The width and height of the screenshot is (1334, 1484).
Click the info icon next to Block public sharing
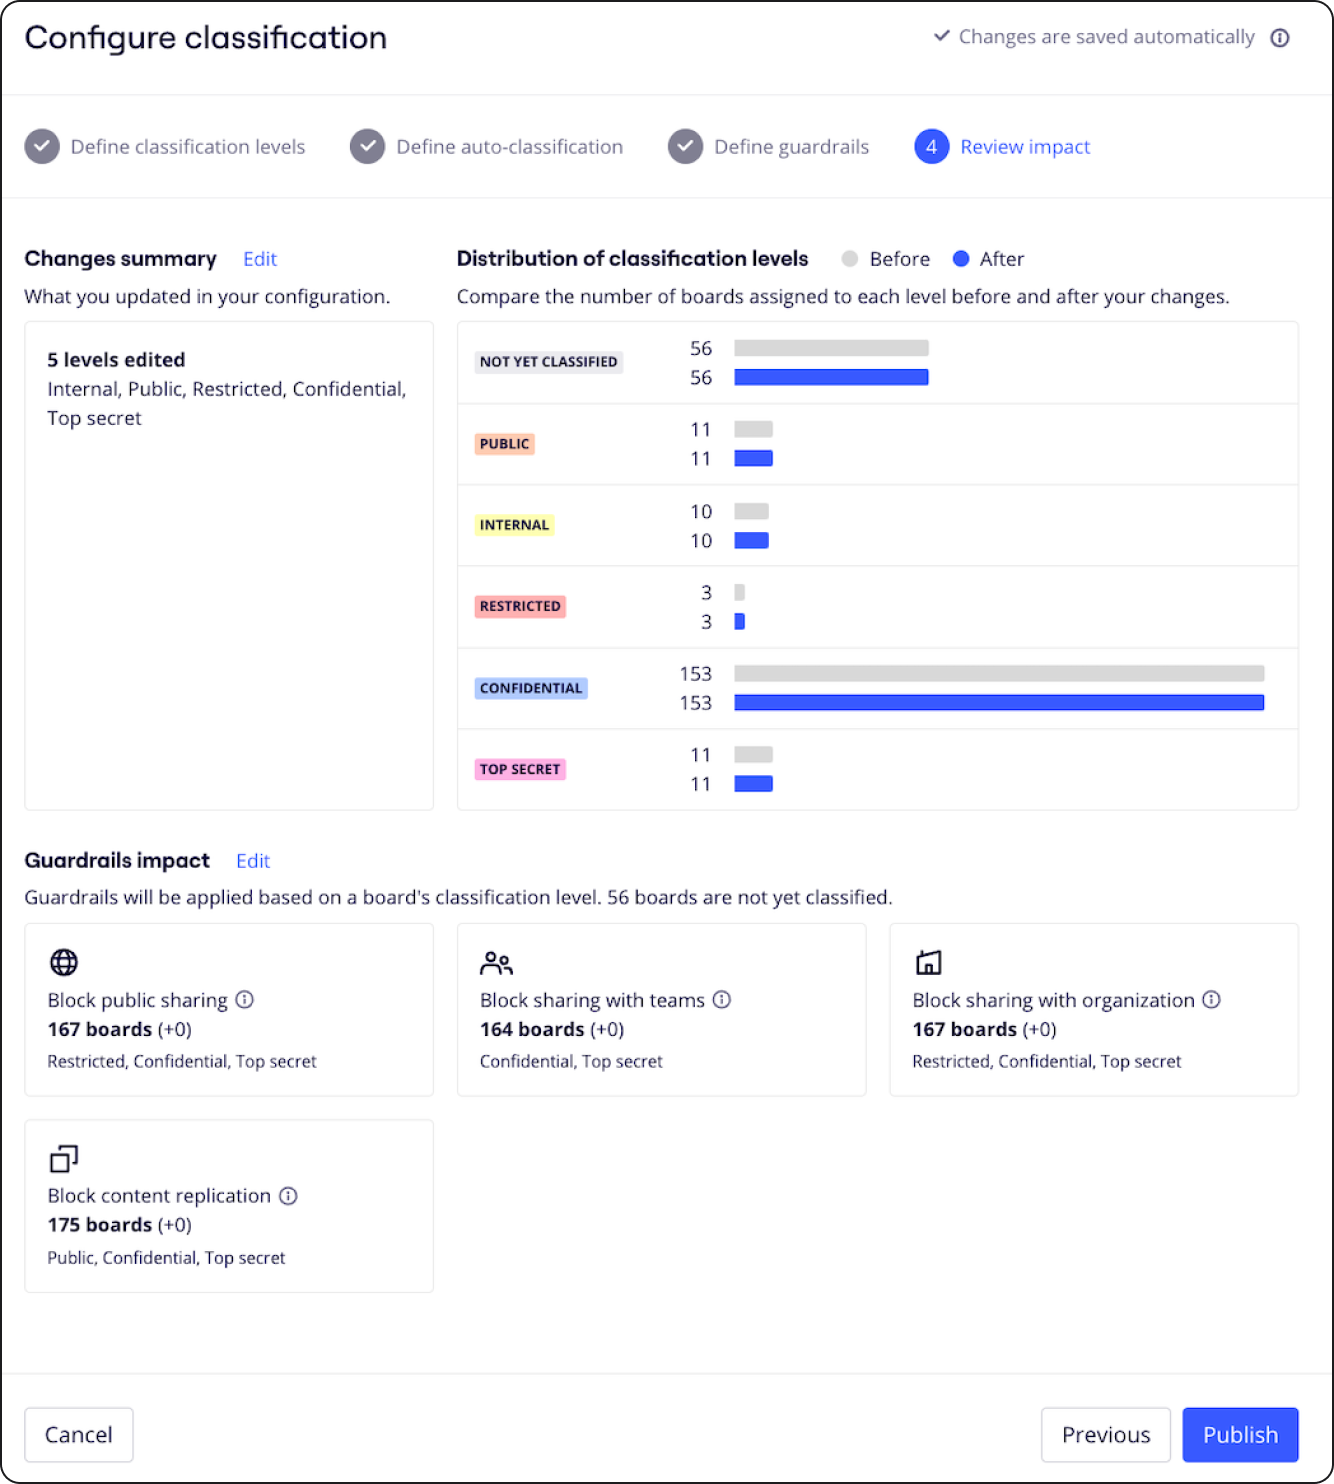tap(246, 1000)
